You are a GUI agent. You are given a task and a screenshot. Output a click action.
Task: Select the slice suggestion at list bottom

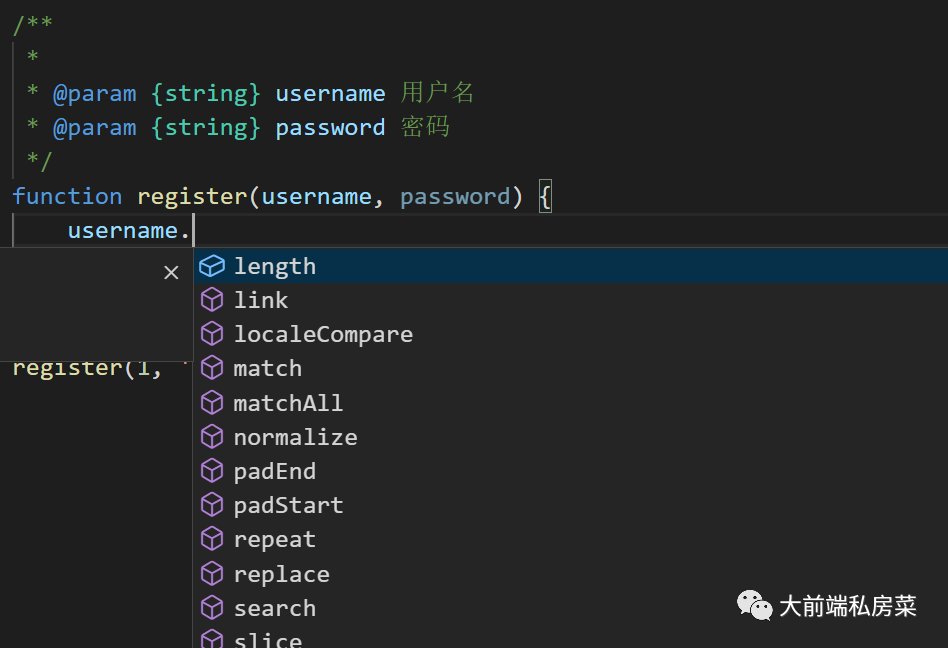click(x=268, y=640)
